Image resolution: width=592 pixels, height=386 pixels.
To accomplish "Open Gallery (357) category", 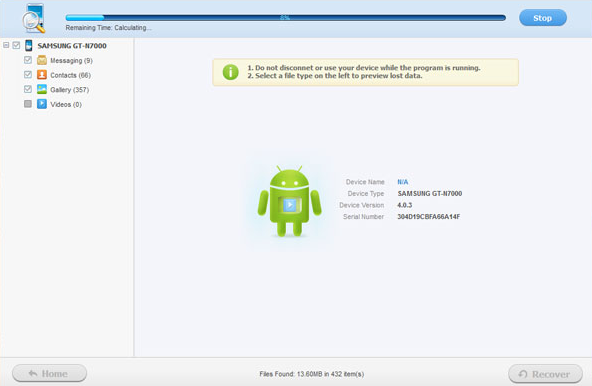I will pyautogui.click(x=70, y=90).
